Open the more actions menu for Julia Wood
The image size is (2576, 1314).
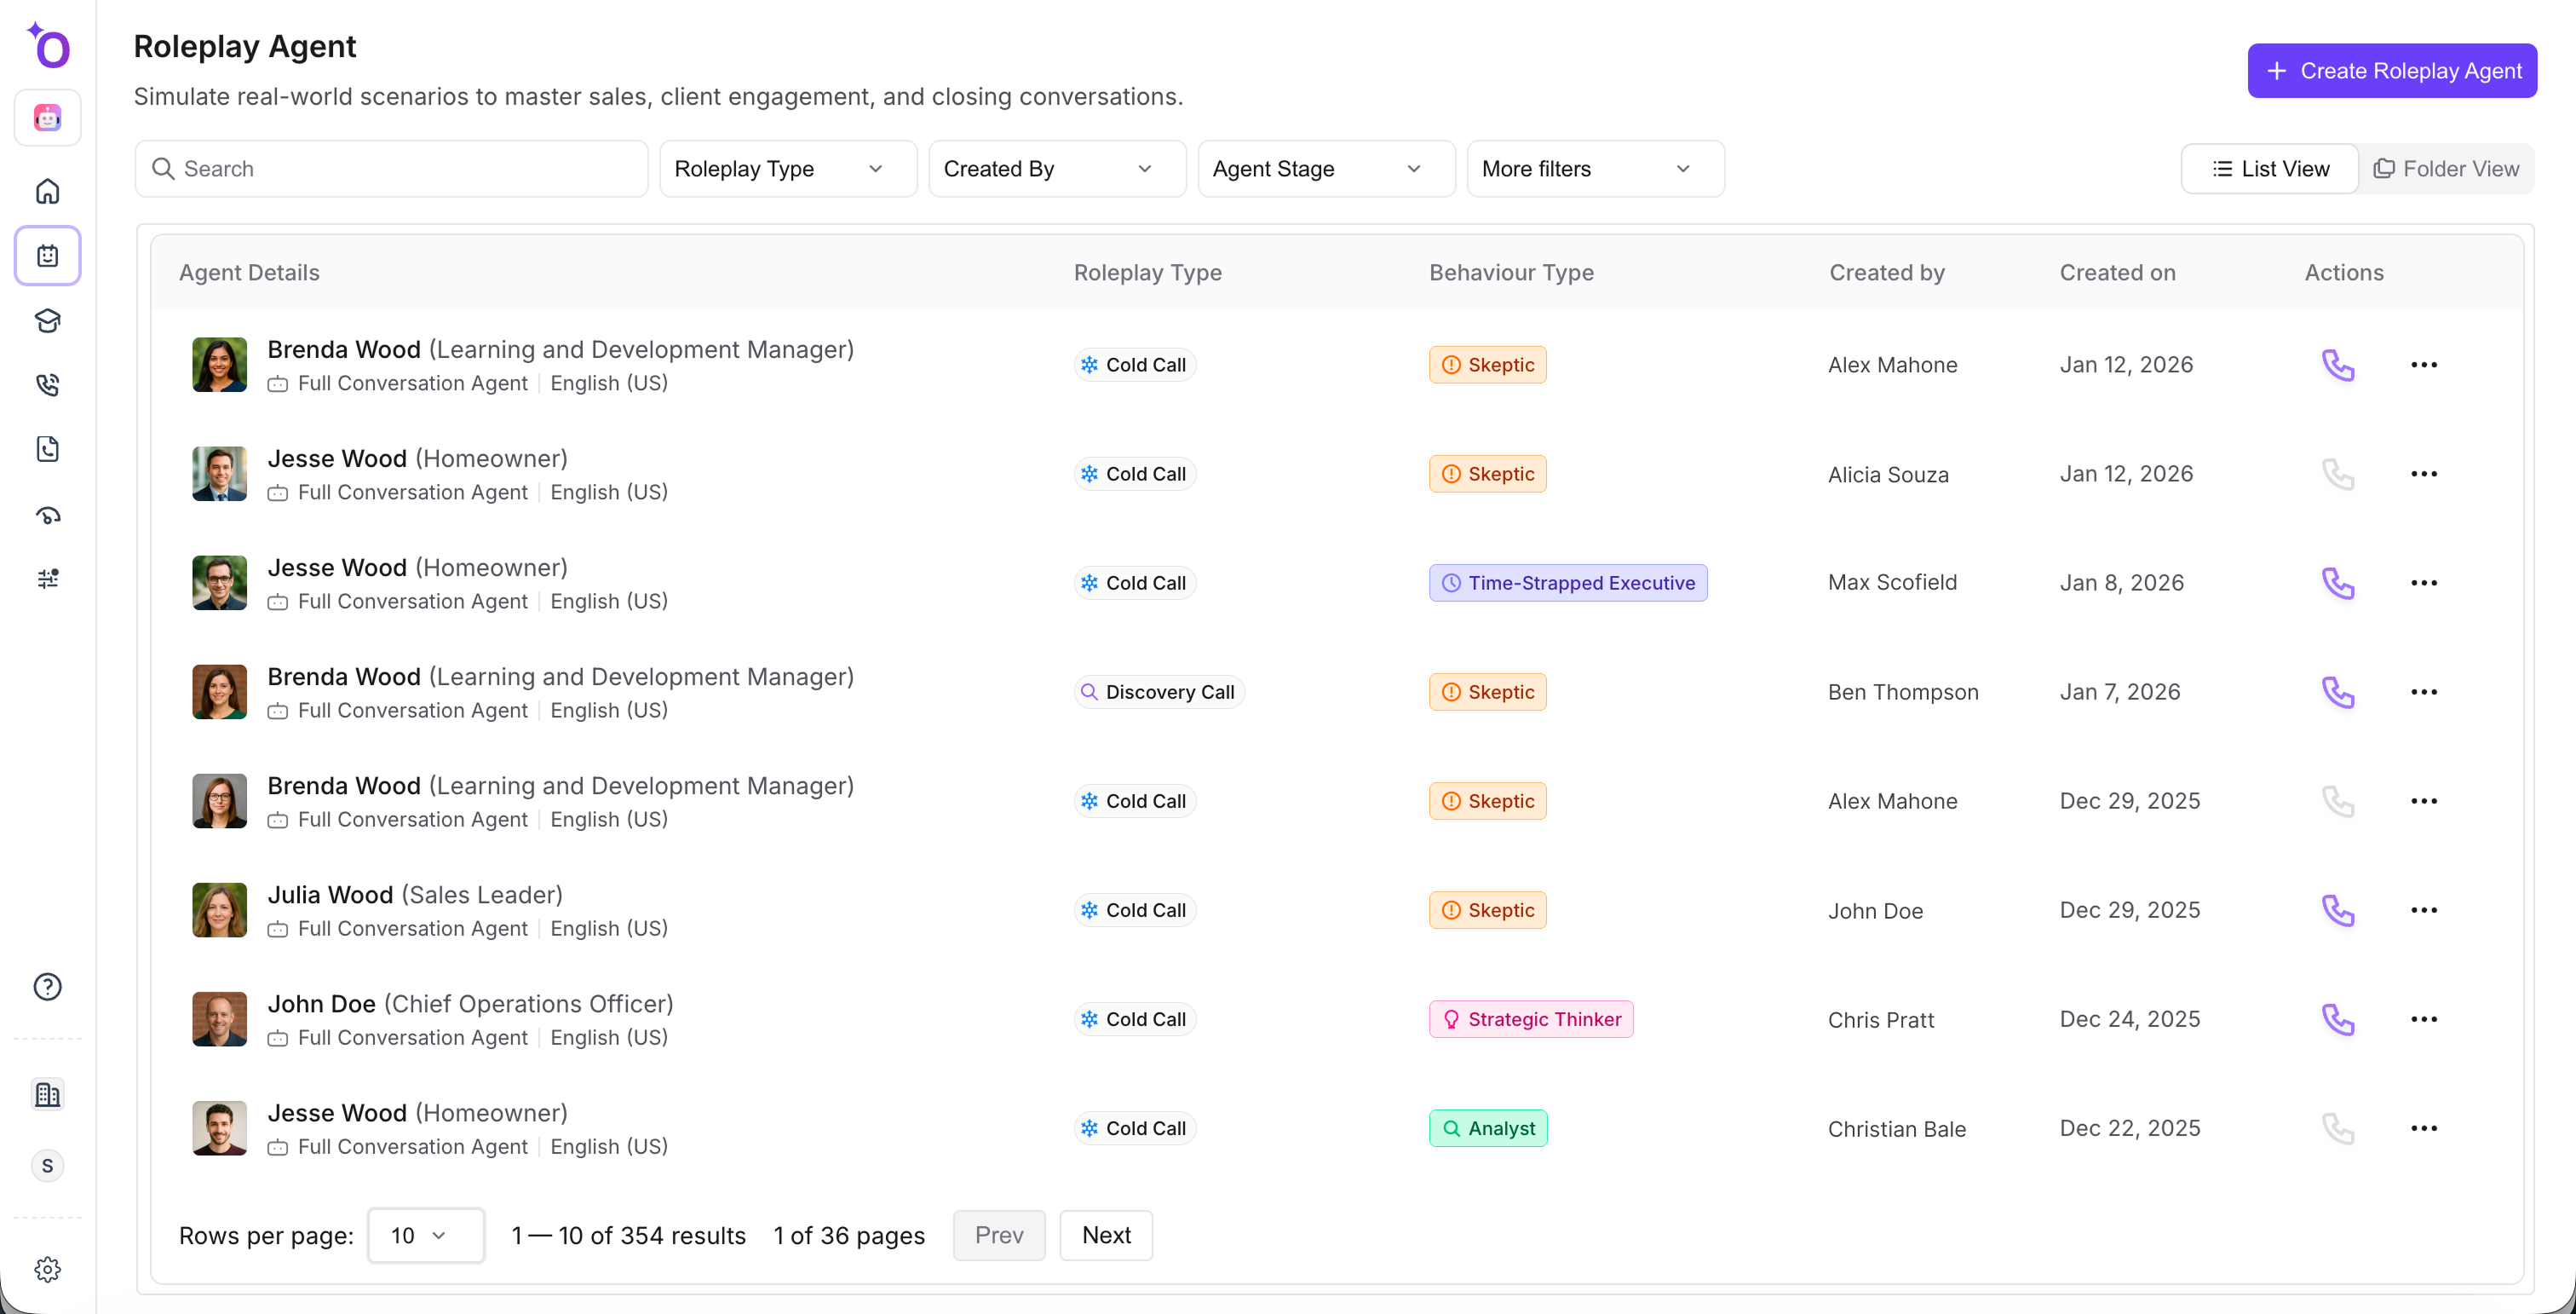coord(2423,910)
